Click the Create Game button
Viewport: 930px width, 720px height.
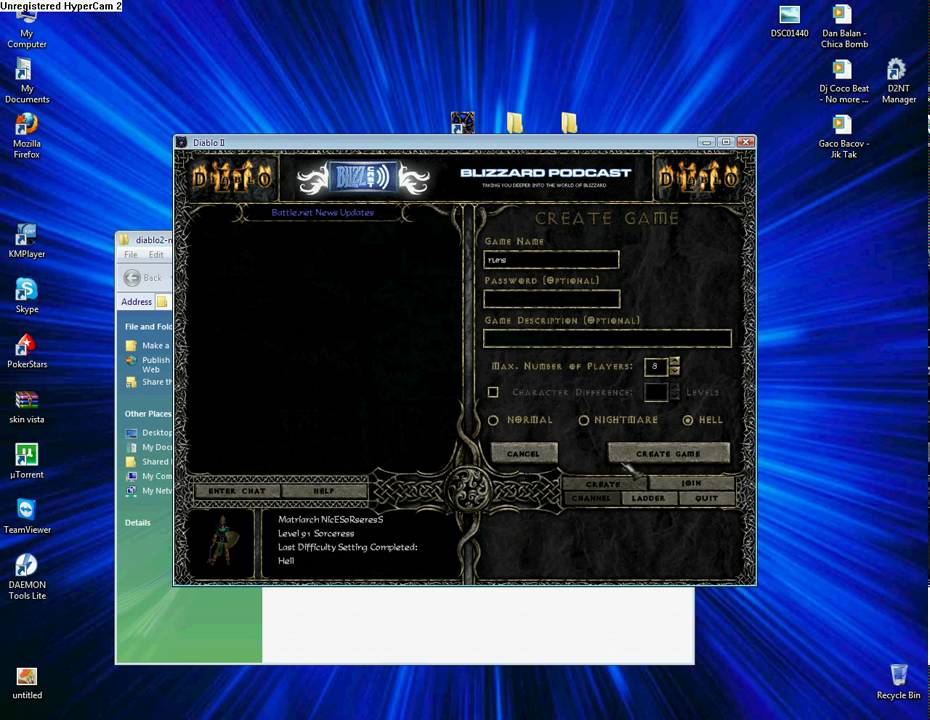click(668, 453)
